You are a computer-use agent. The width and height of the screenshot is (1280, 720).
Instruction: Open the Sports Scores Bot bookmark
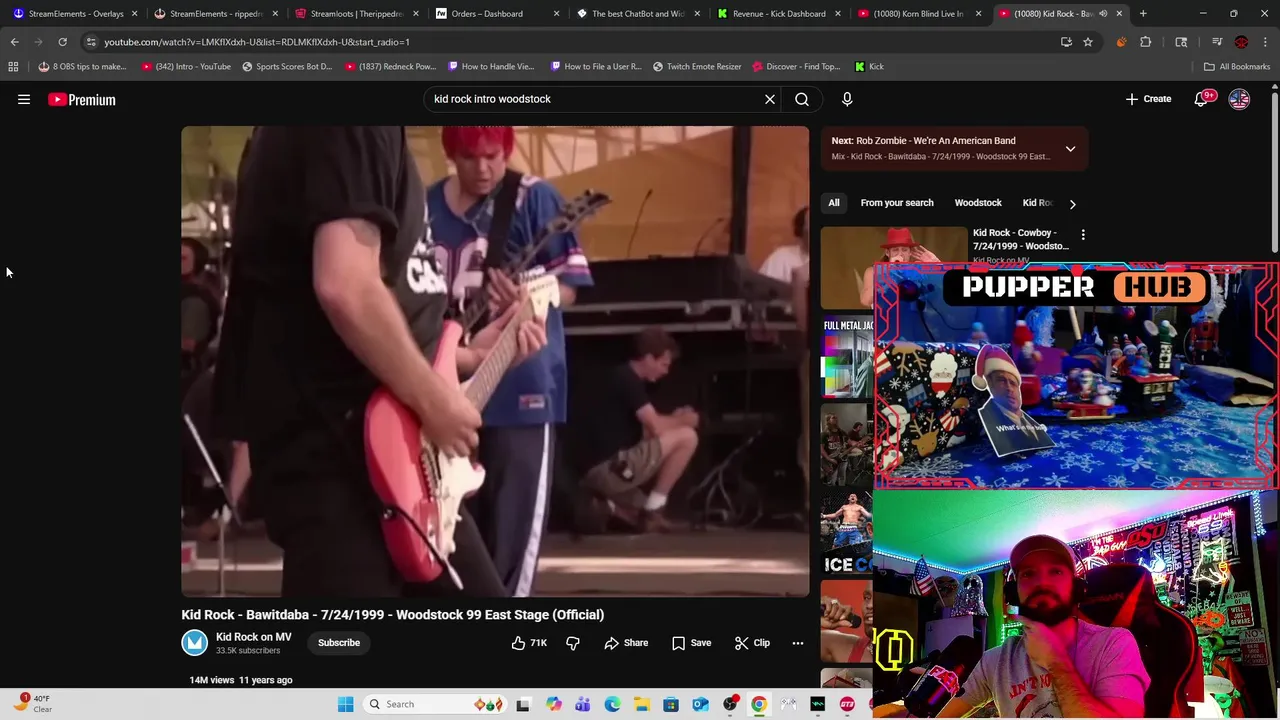tap(286, 67)
